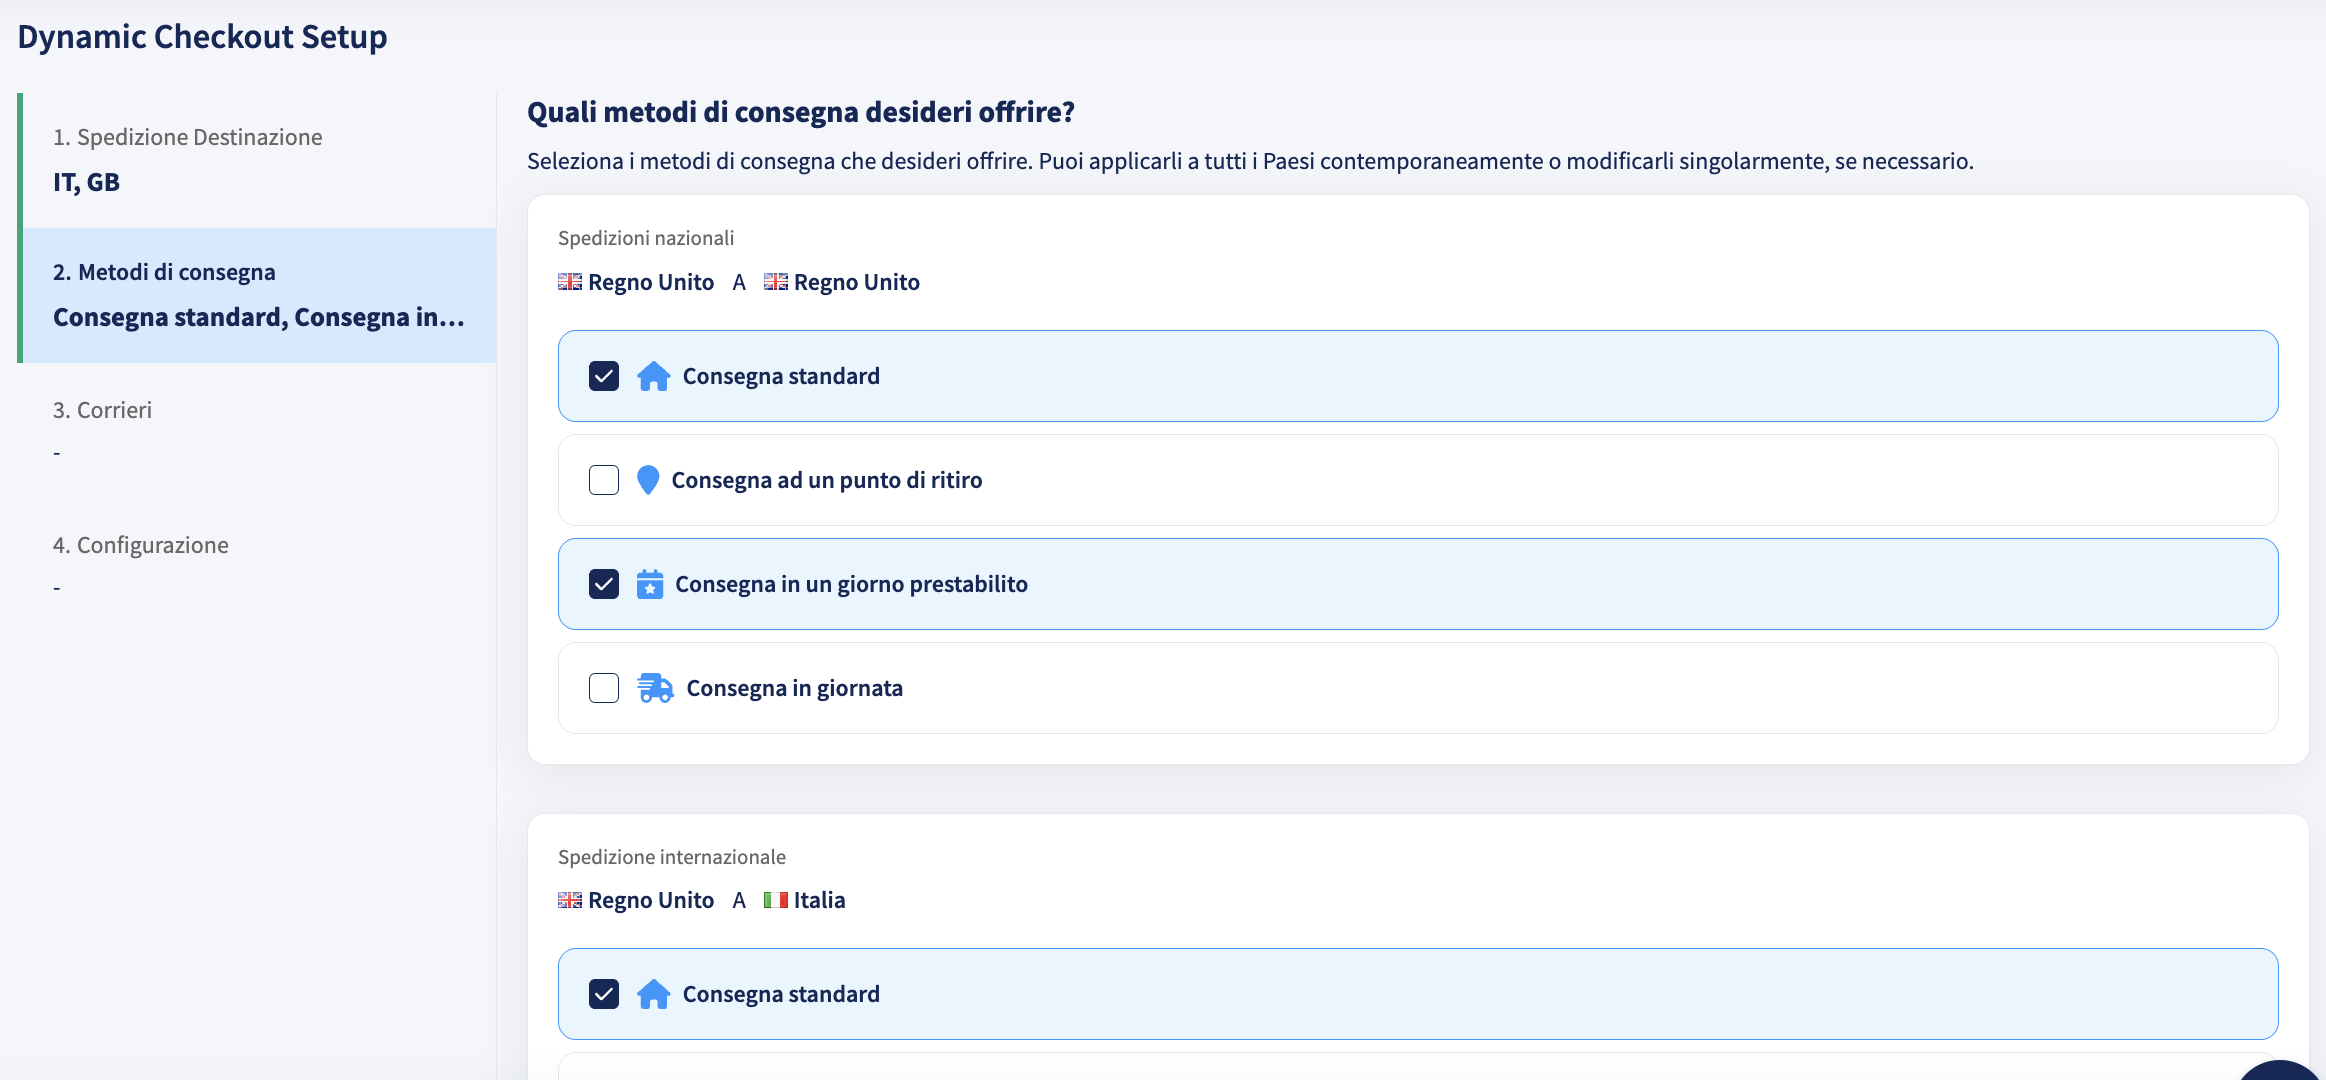Enable Consegna ad un punto di ritiro checkbox
The height and width of the screenshot is (1080, 2326).
(x=604, y=480)
